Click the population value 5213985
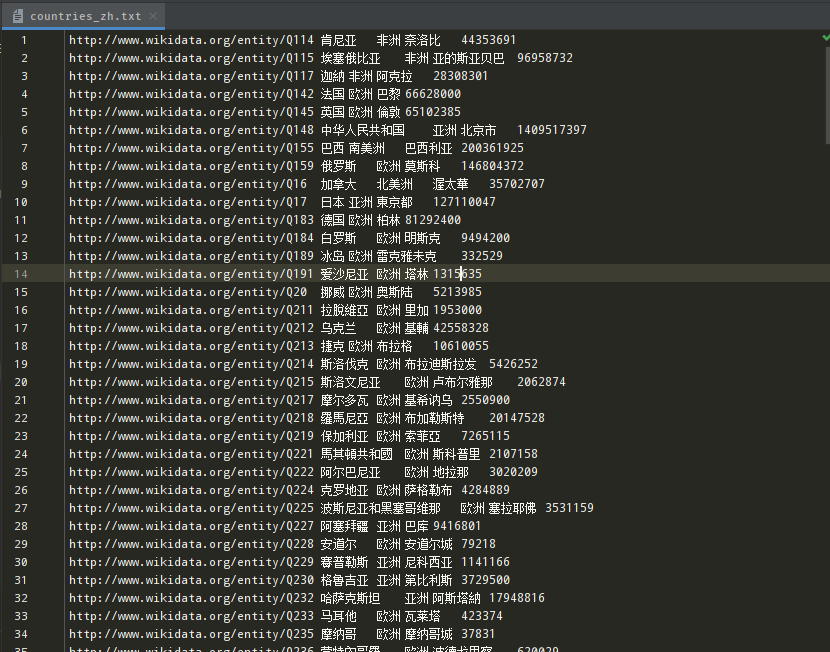This screenshot has height=652, width=830. [457, 292]
